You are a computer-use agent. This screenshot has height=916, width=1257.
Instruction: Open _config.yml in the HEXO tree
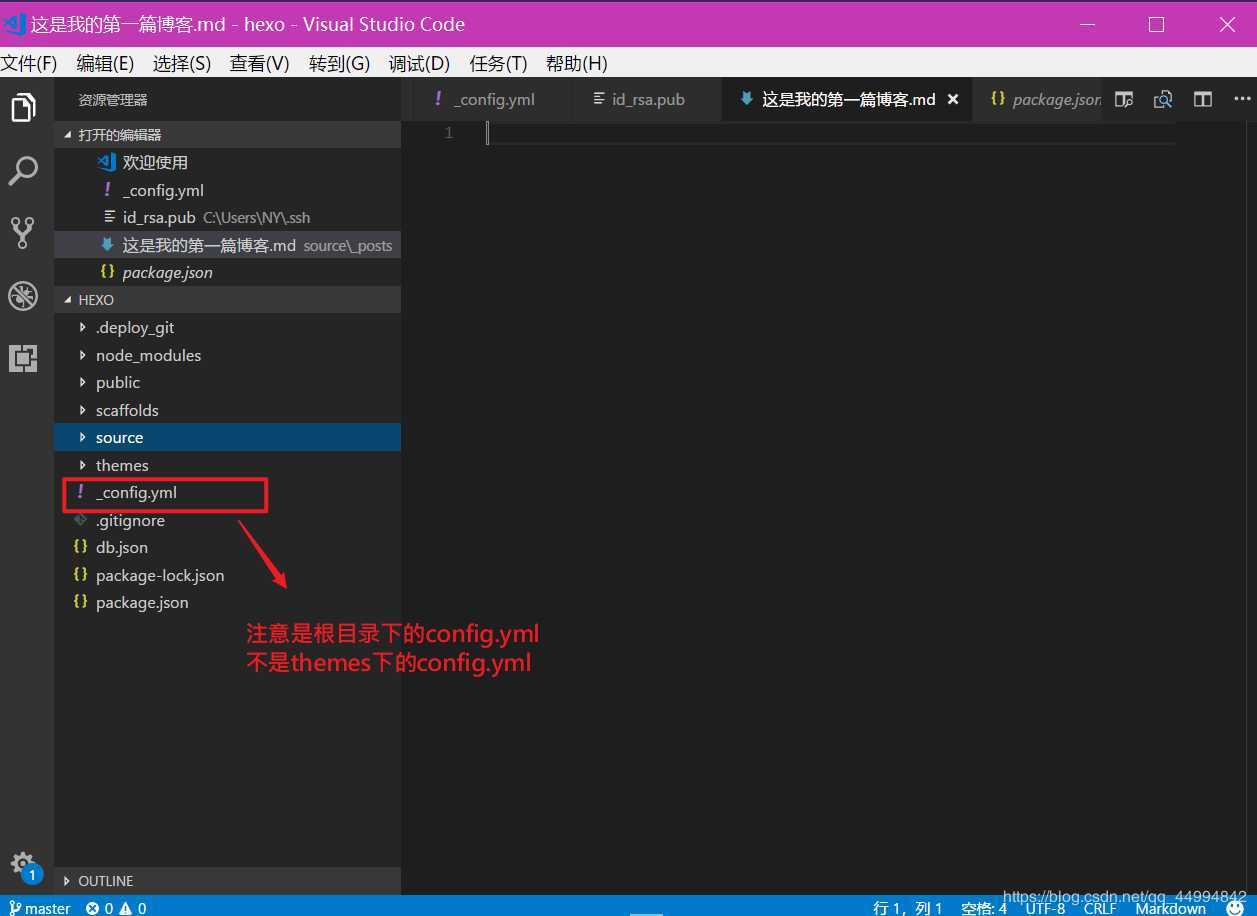(227, 492)
